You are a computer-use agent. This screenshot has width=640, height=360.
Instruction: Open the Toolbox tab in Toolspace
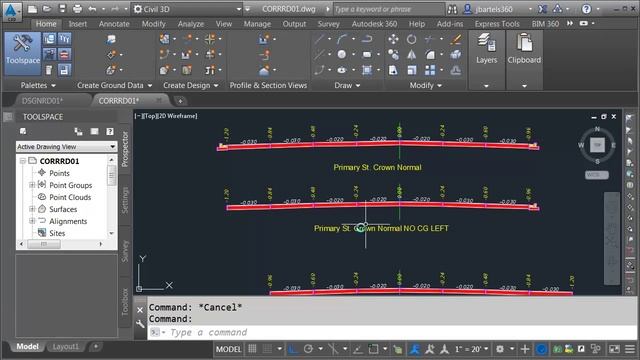(x=125, y=302)
